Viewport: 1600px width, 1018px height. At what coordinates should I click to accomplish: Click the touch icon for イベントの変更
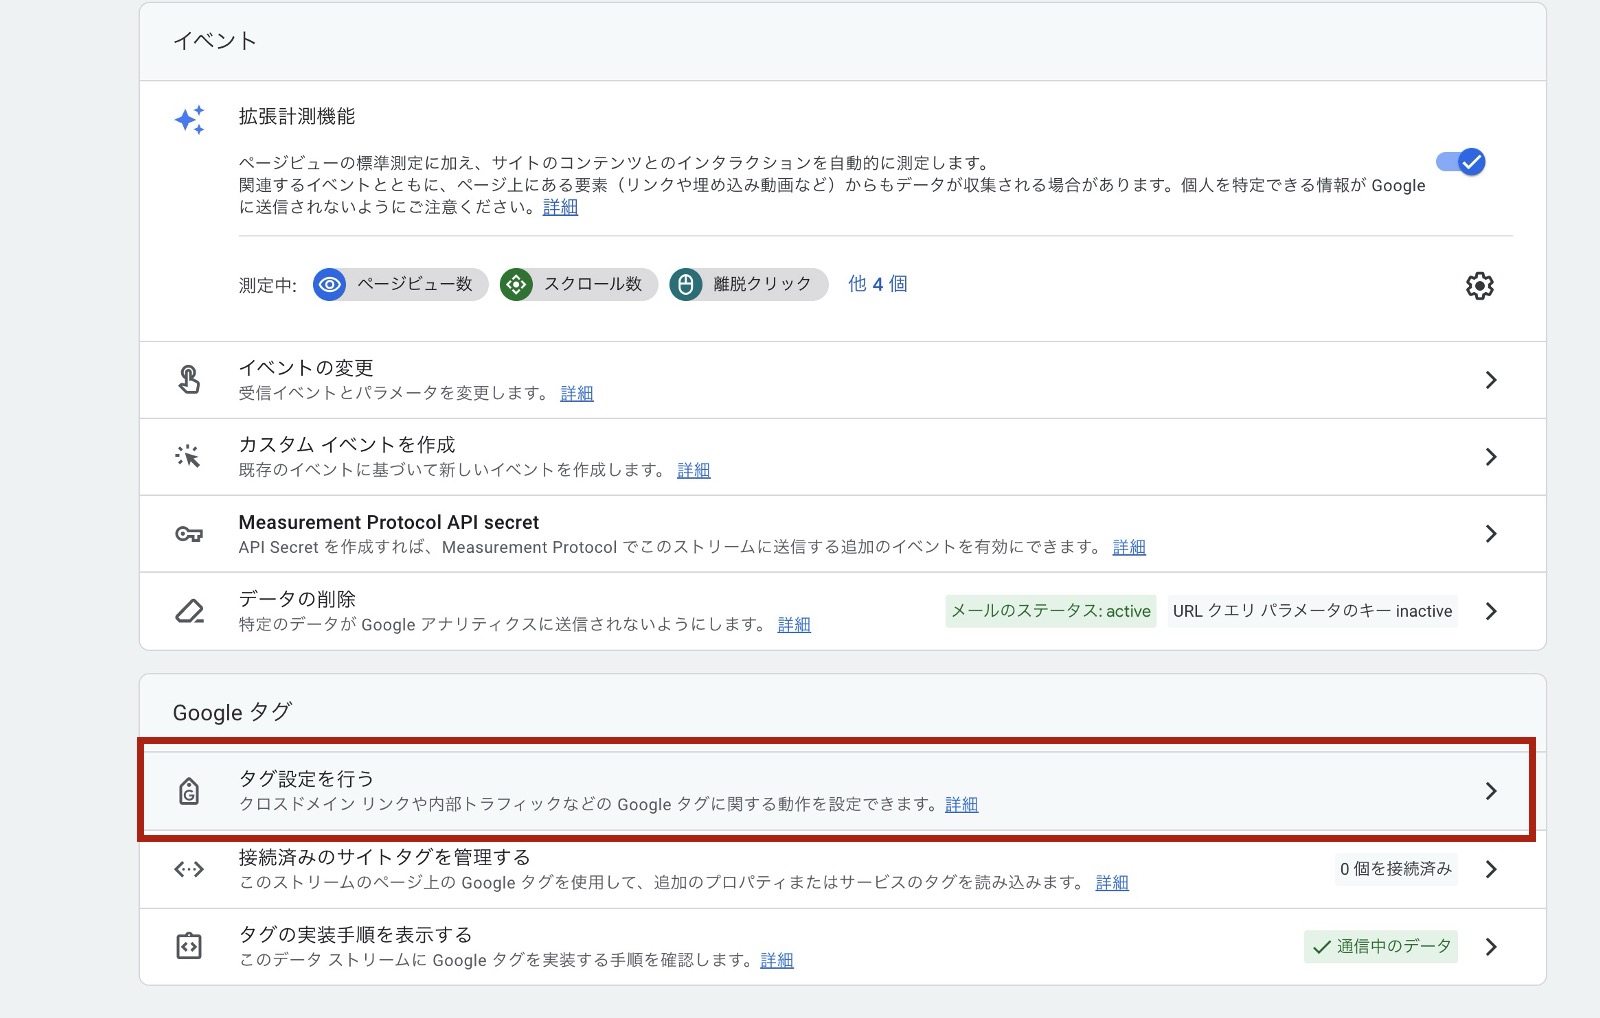click(x=189, y=380)
